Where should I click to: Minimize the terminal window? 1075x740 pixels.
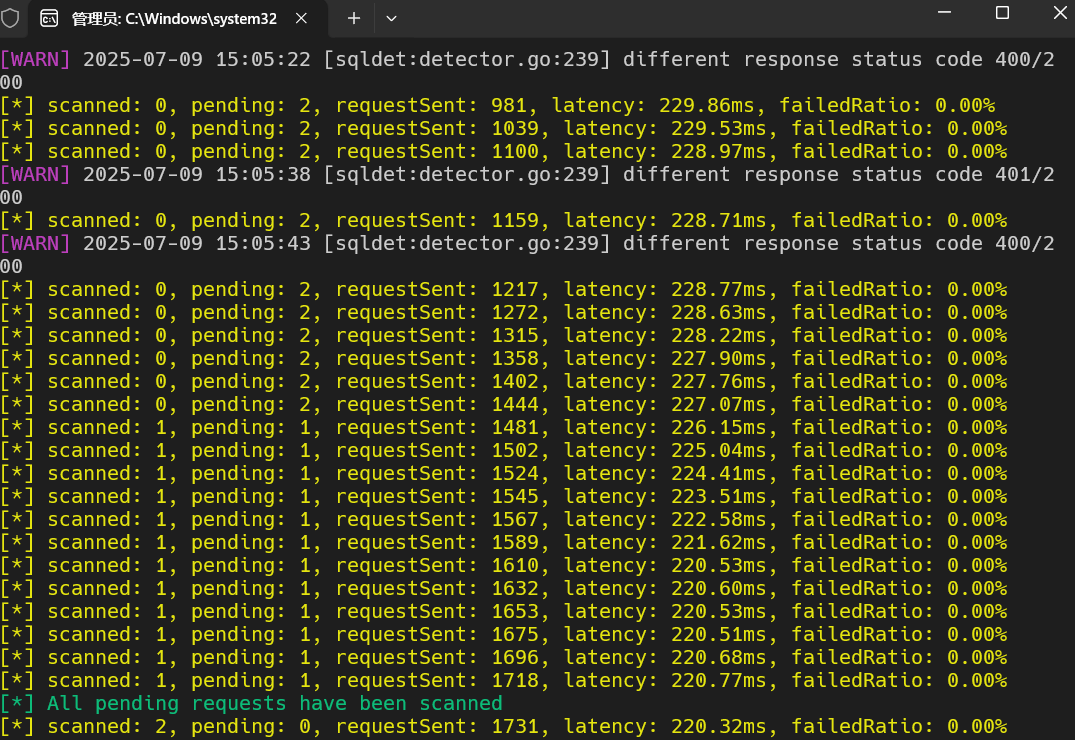(944, 12)
